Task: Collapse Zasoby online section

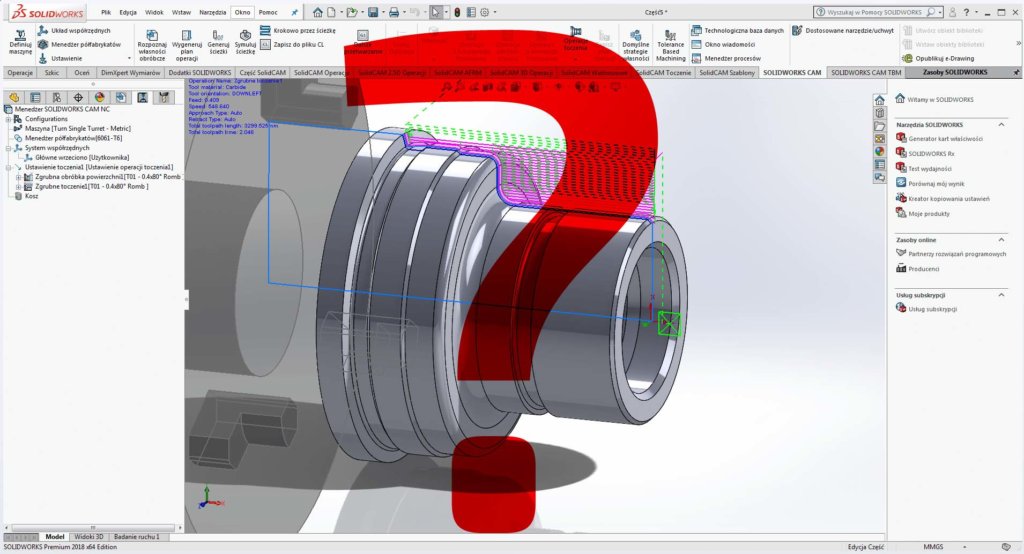Action: (x=1001, y=240)
